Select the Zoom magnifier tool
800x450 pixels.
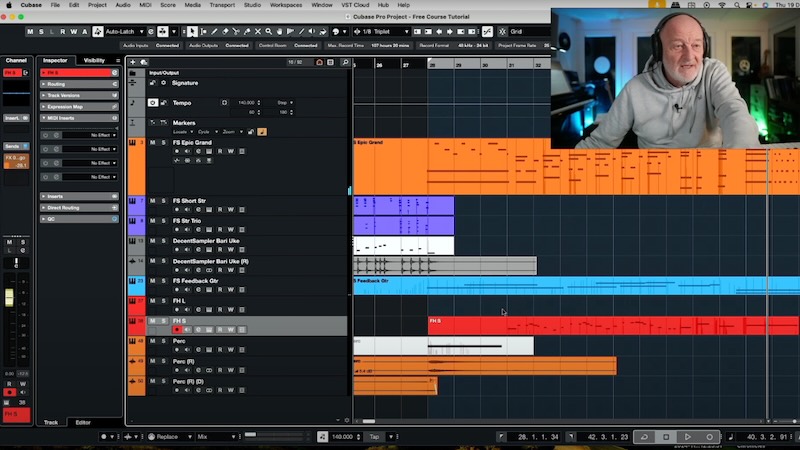[268, 32]
